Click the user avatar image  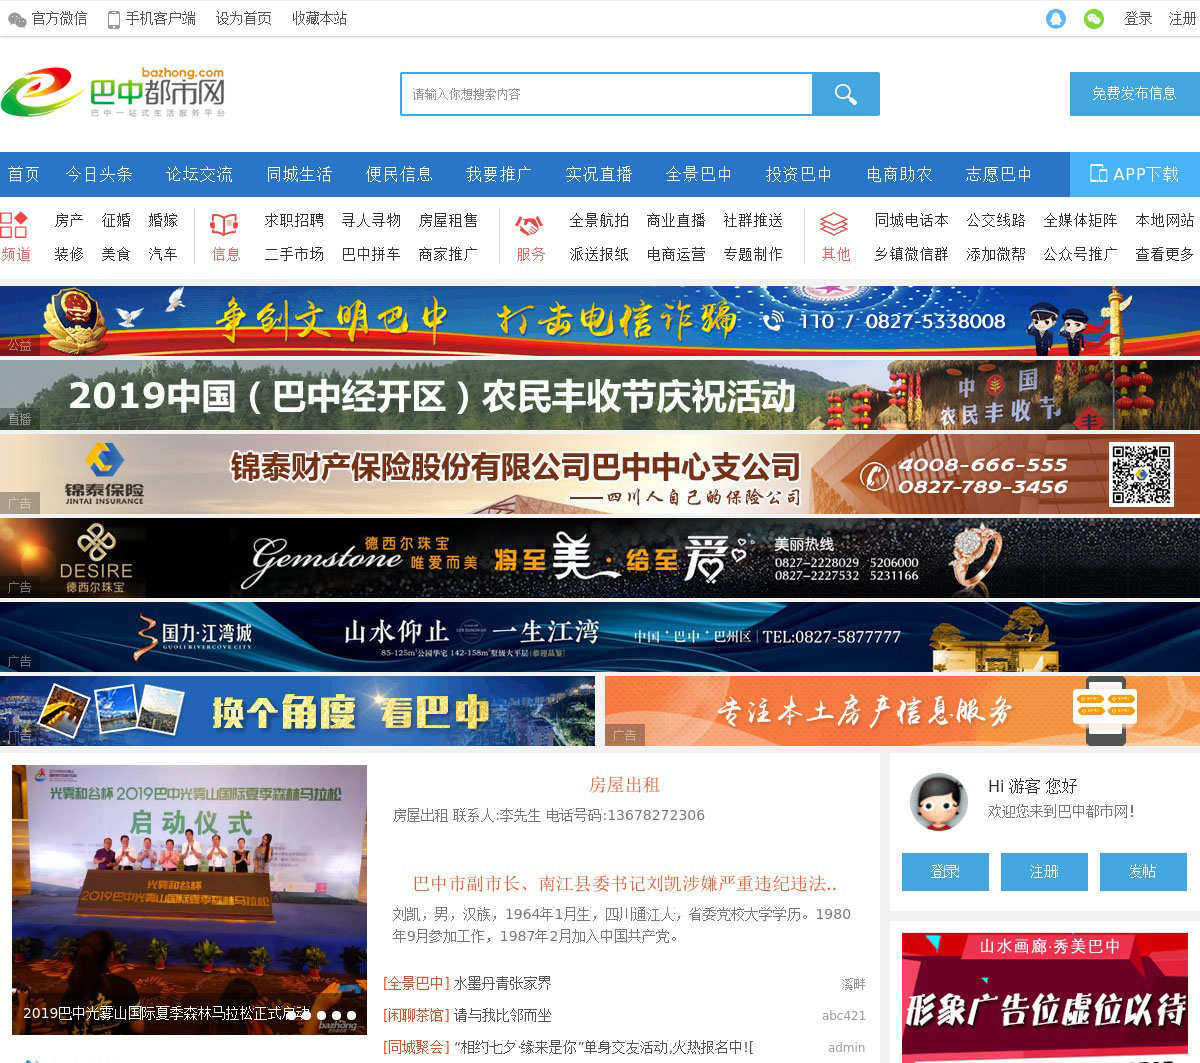click(938, 801)
